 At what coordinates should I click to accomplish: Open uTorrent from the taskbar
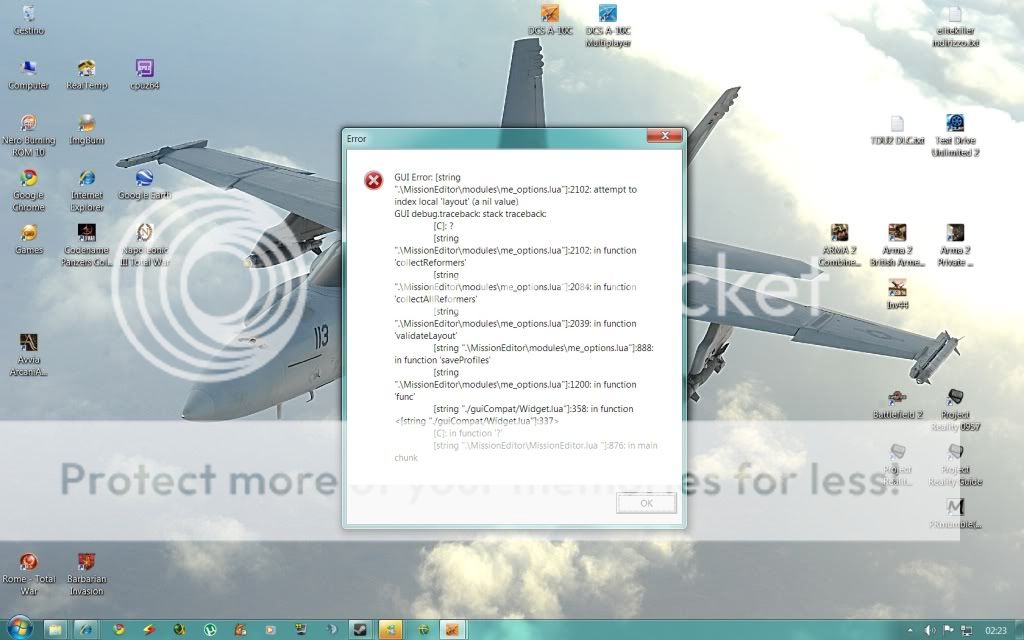coord(210,631)
